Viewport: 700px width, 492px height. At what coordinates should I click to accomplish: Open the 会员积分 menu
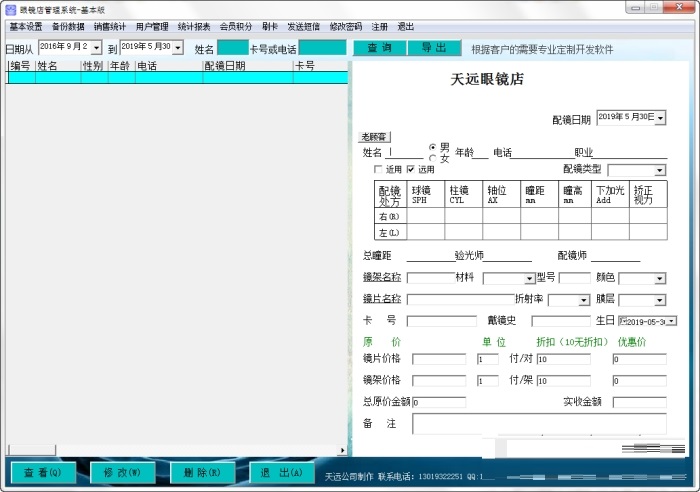[236, 27]
